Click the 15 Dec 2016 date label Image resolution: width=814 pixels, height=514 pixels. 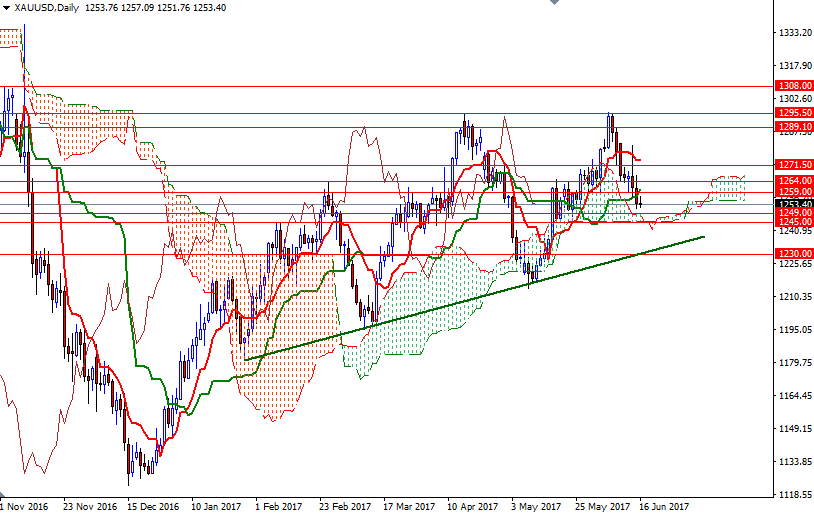[151, 506]
